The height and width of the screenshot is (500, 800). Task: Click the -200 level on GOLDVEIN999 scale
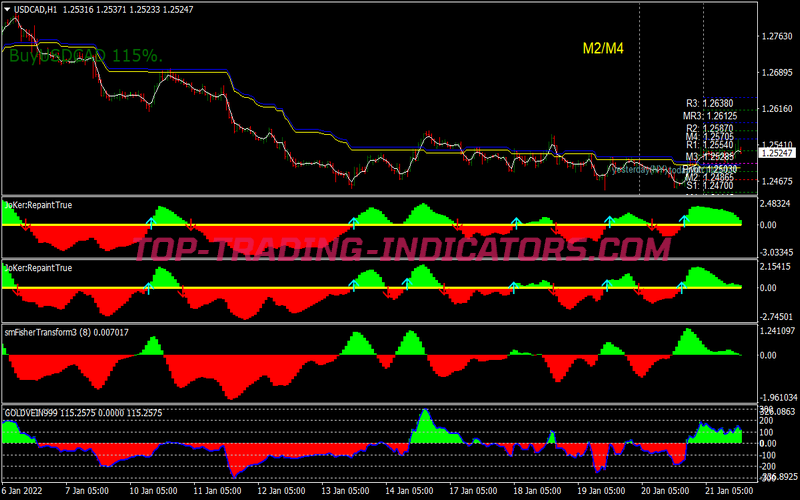(x=767, y=466)
